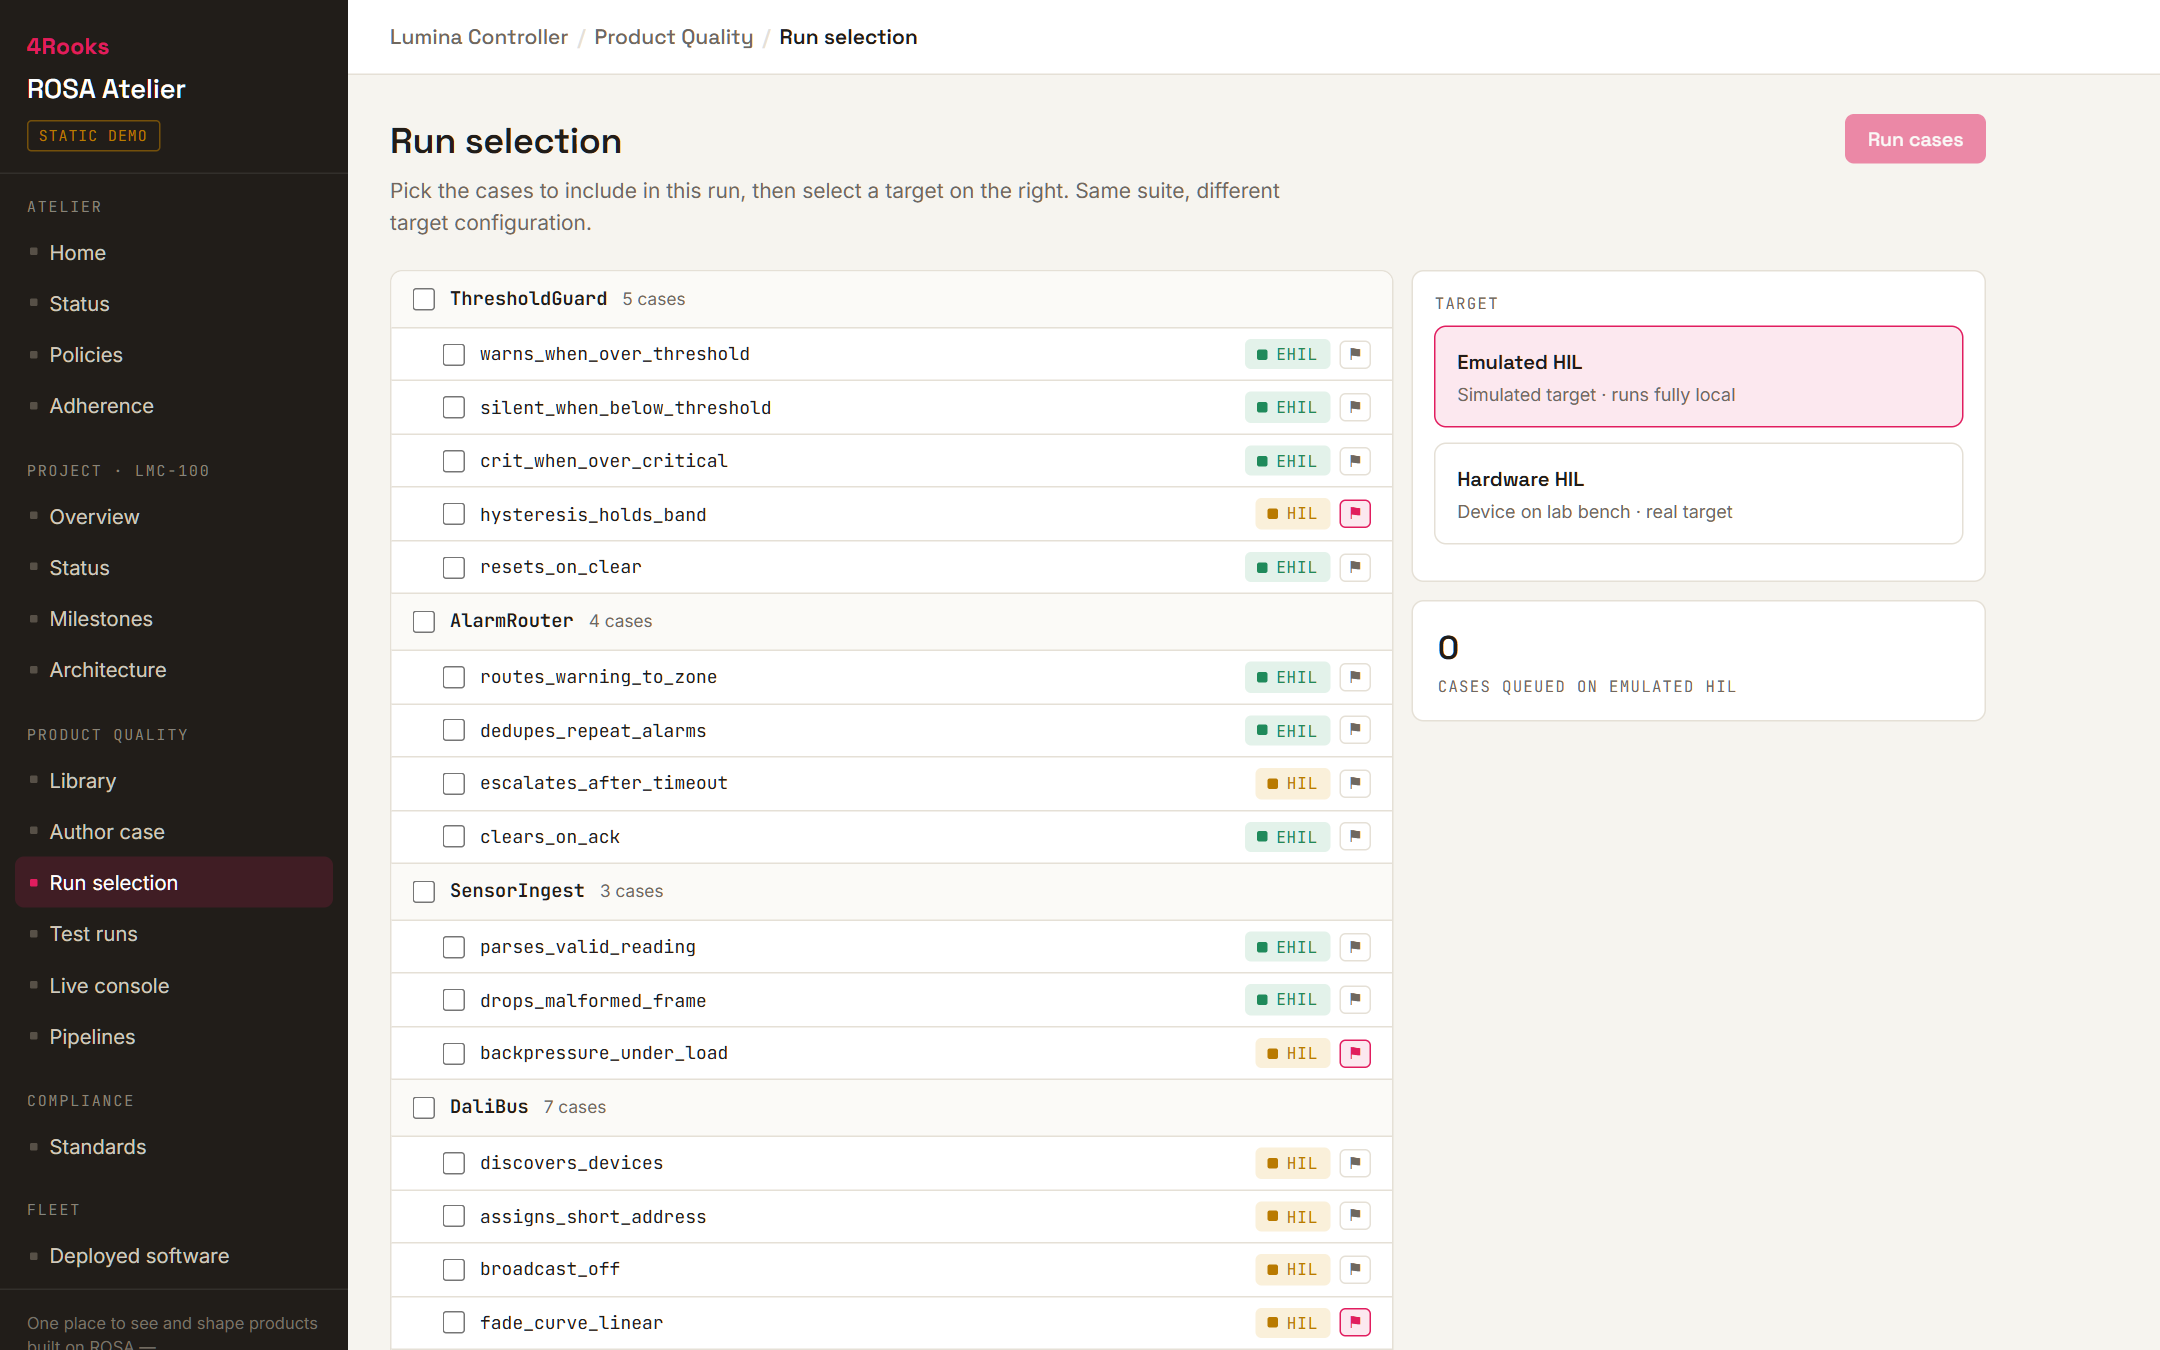2160x1350 pixels.
Task: Open Policies in the sidebar
Action: pyautogui.click(x=174, y=355)
